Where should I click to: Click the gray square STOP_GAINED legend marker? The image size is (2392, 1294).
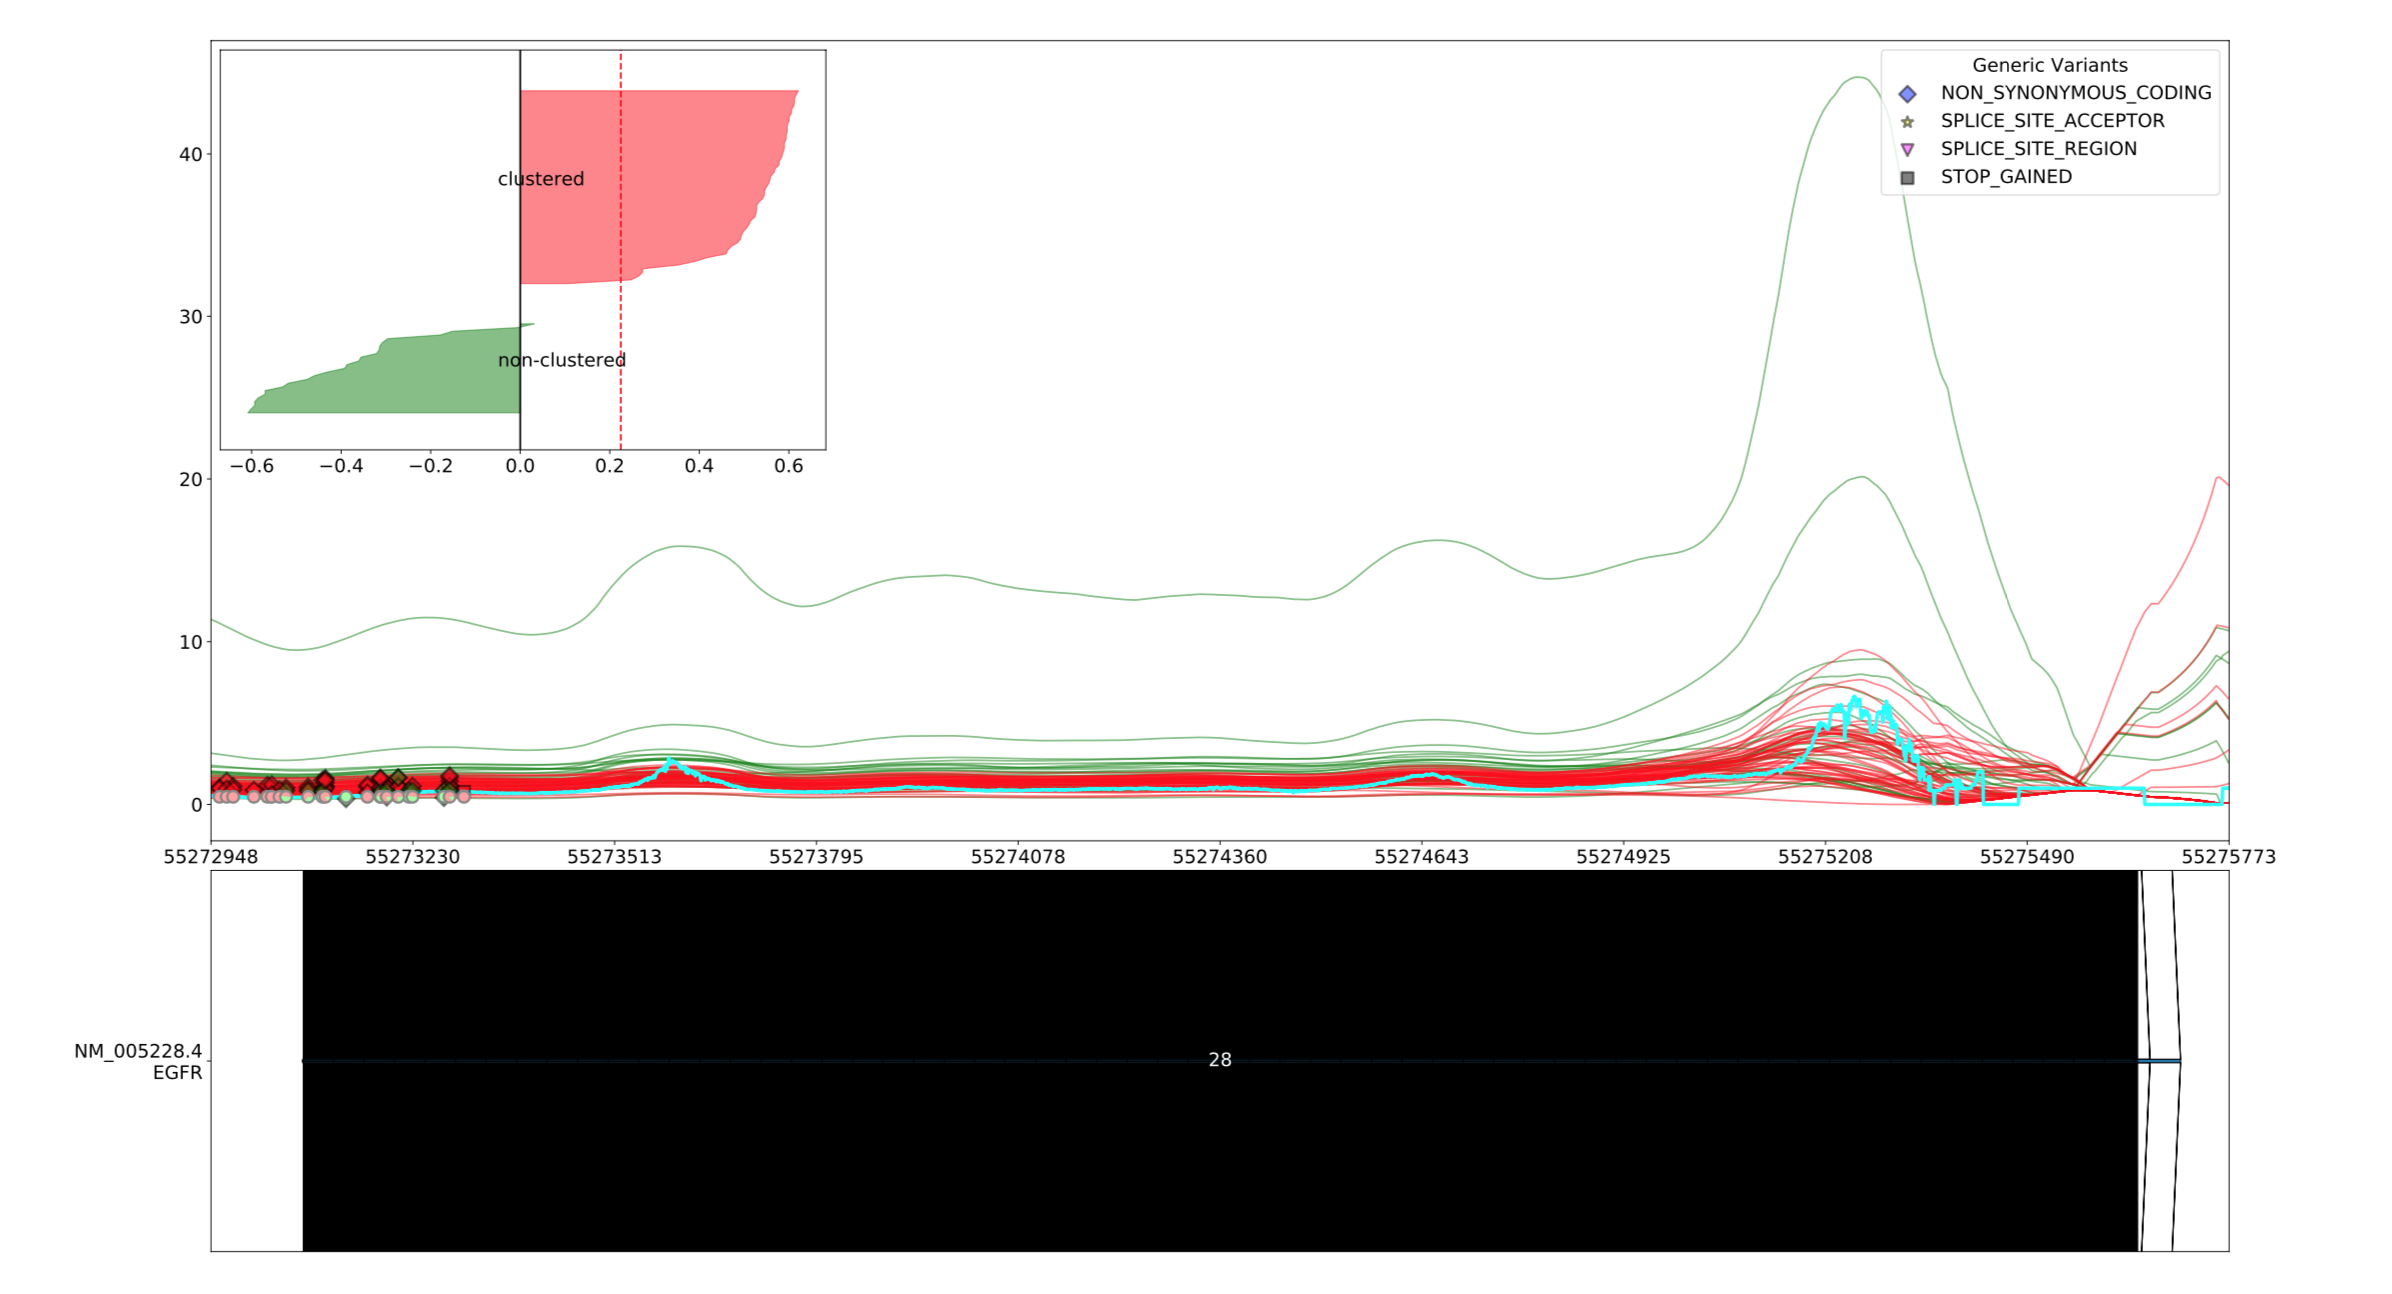pos(1907,178)
